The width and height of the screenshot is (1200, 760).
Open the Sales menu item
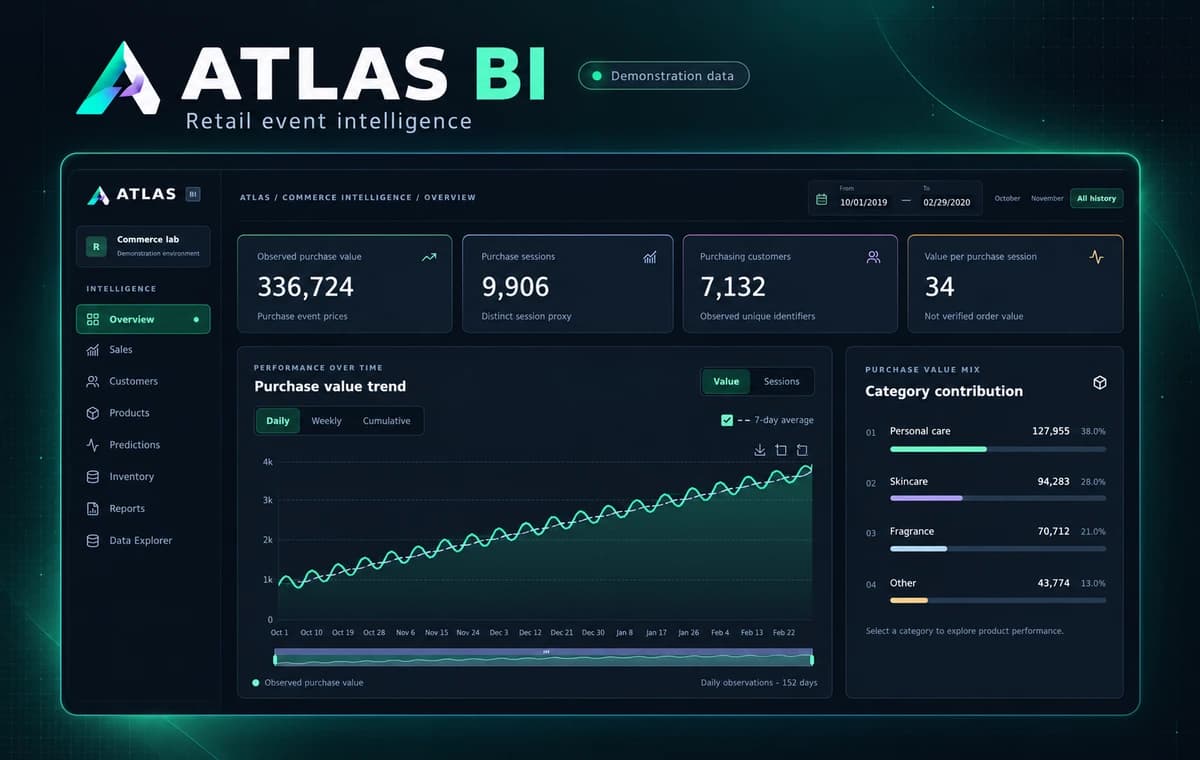pyautogui.click(x=143, y=350)
